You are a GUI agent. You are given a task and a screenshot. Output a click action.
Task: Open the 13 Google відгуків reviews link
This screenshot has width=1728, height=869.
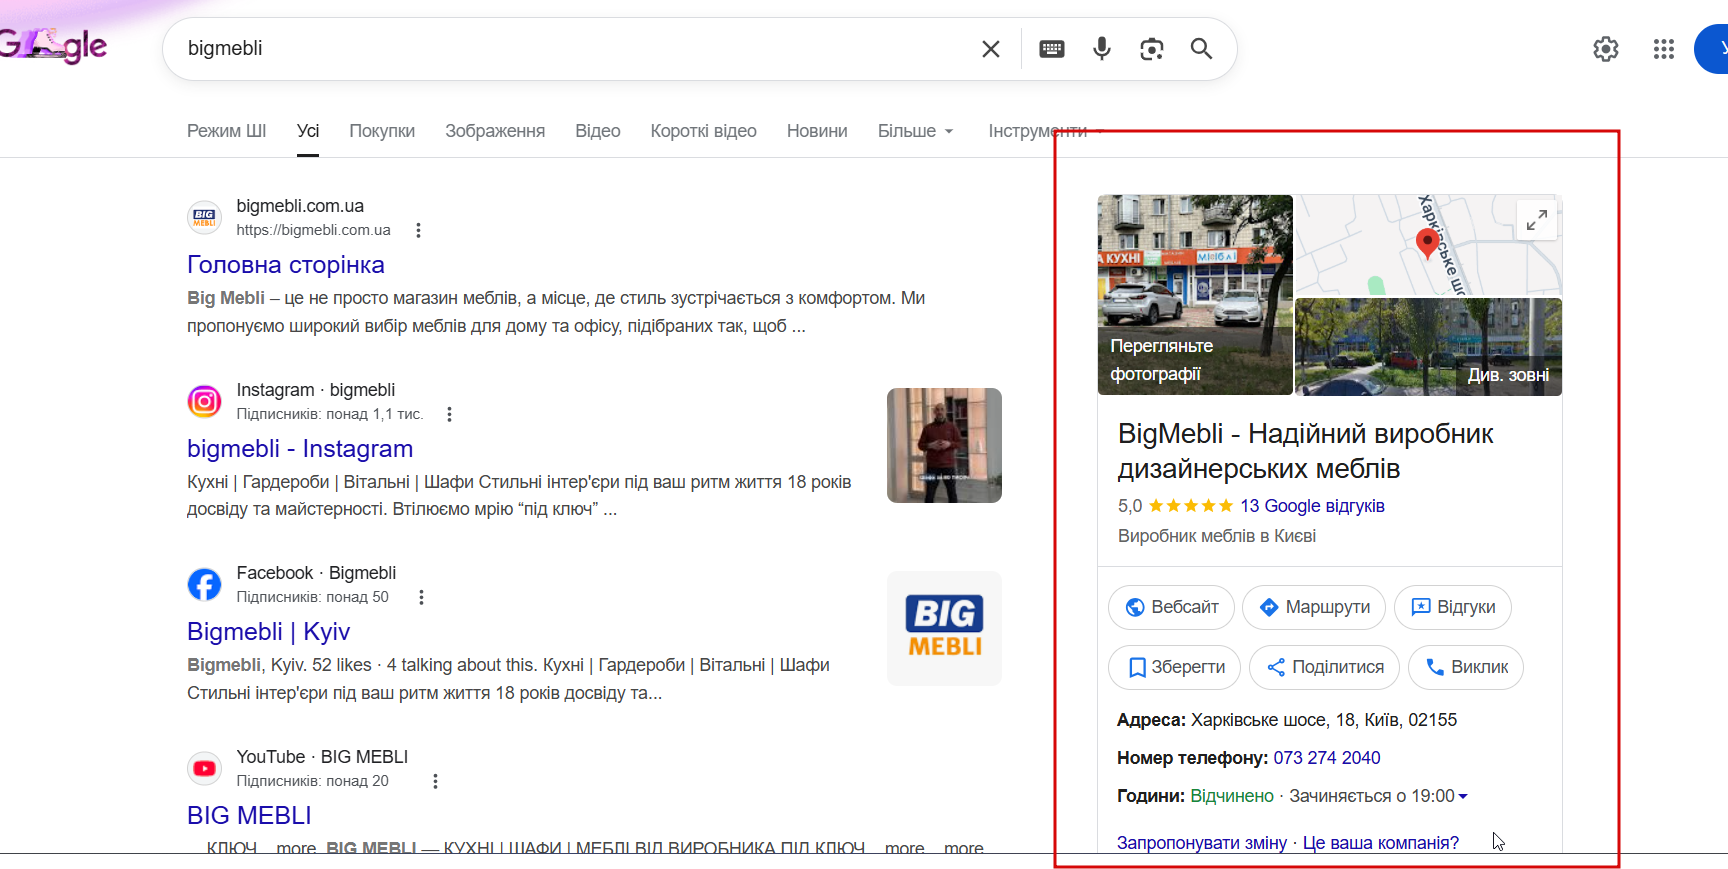(x=1312, y=506)
